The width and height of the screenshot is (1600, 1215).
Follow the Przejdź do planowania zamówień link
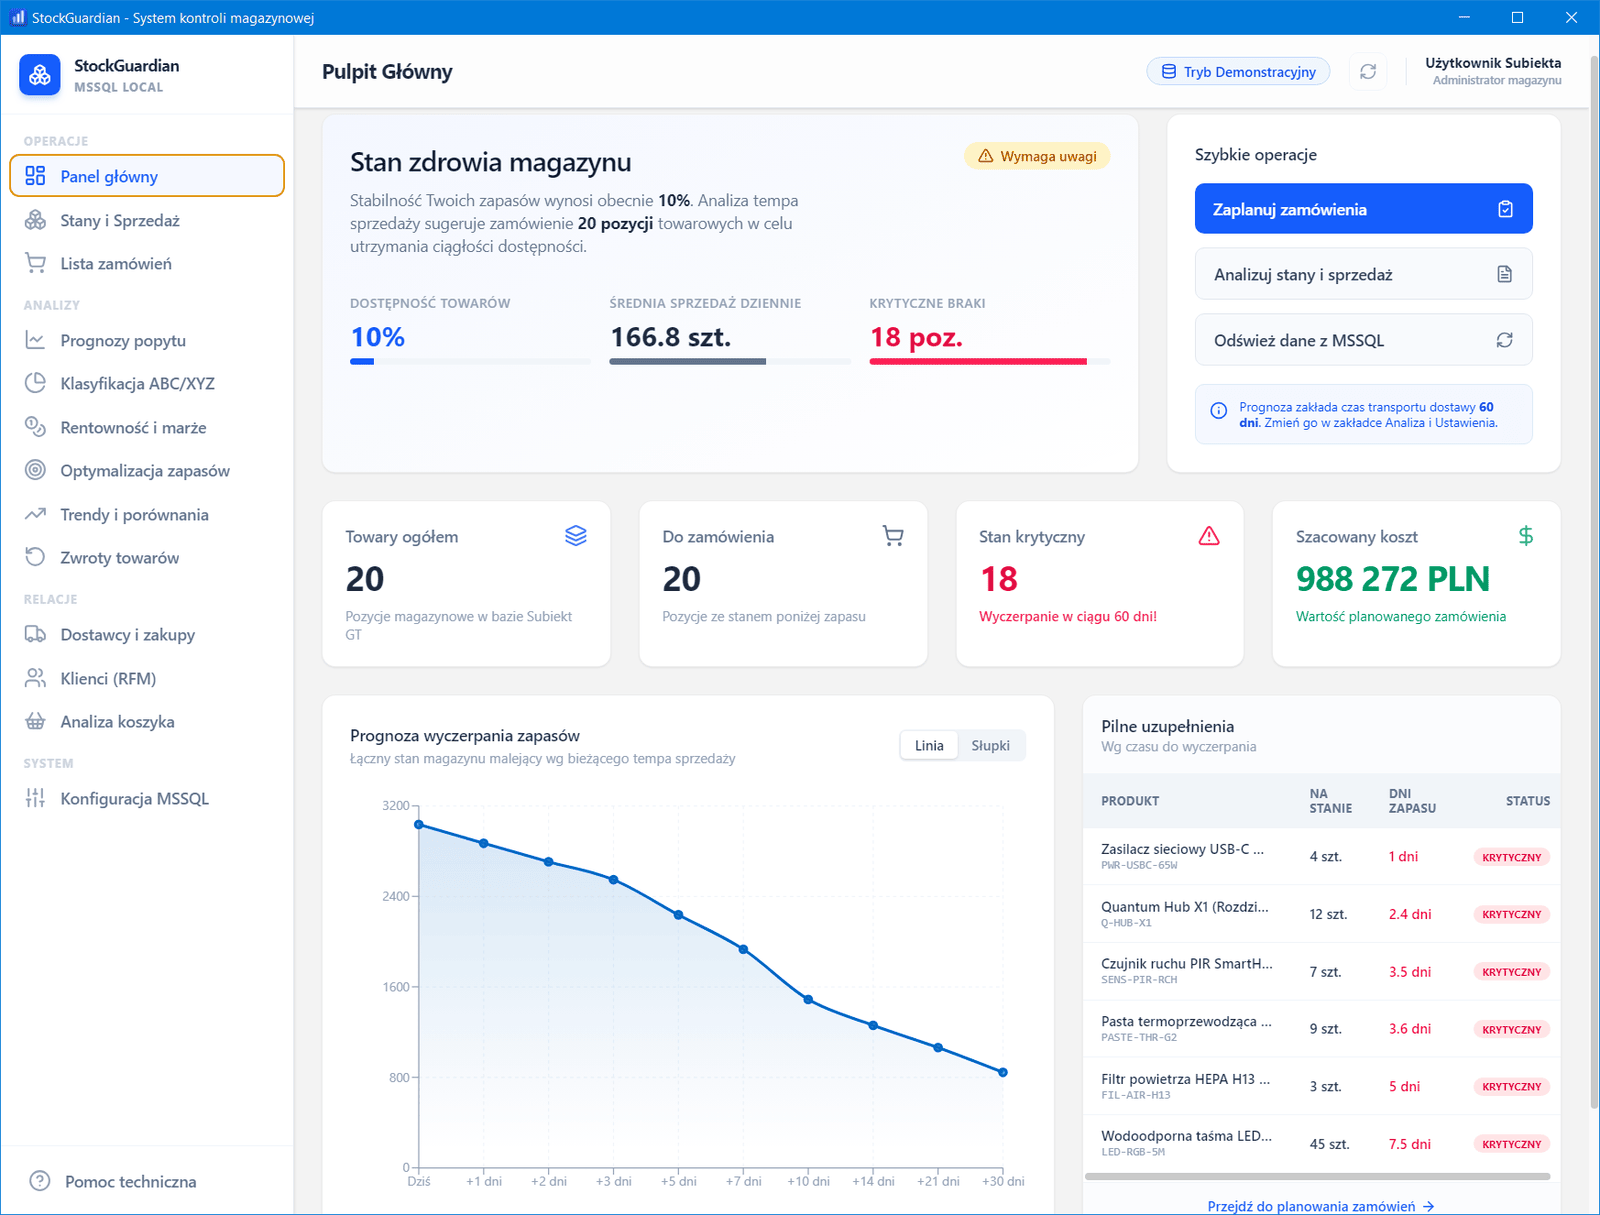[x=1320, y=1206]
